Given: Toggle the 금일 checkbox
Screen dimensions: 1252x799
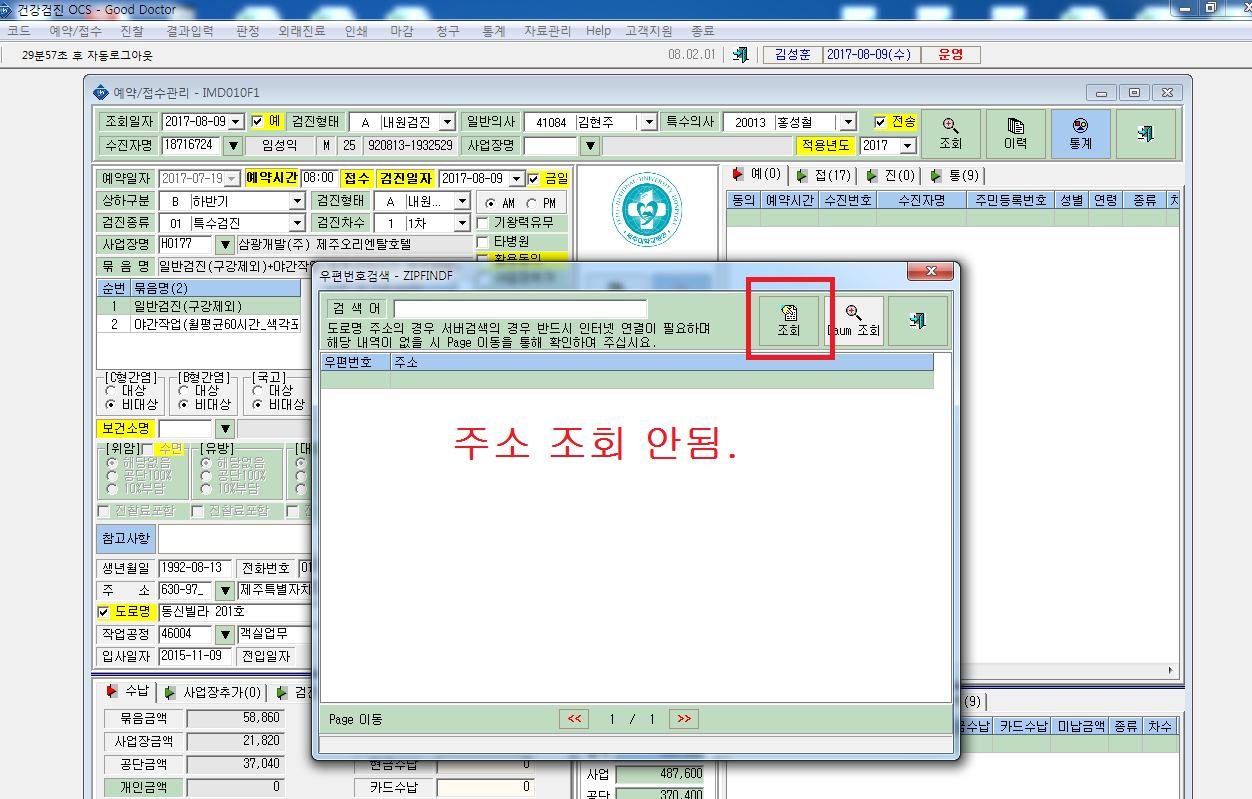Looking at the screenshot, I should [534, 179].
